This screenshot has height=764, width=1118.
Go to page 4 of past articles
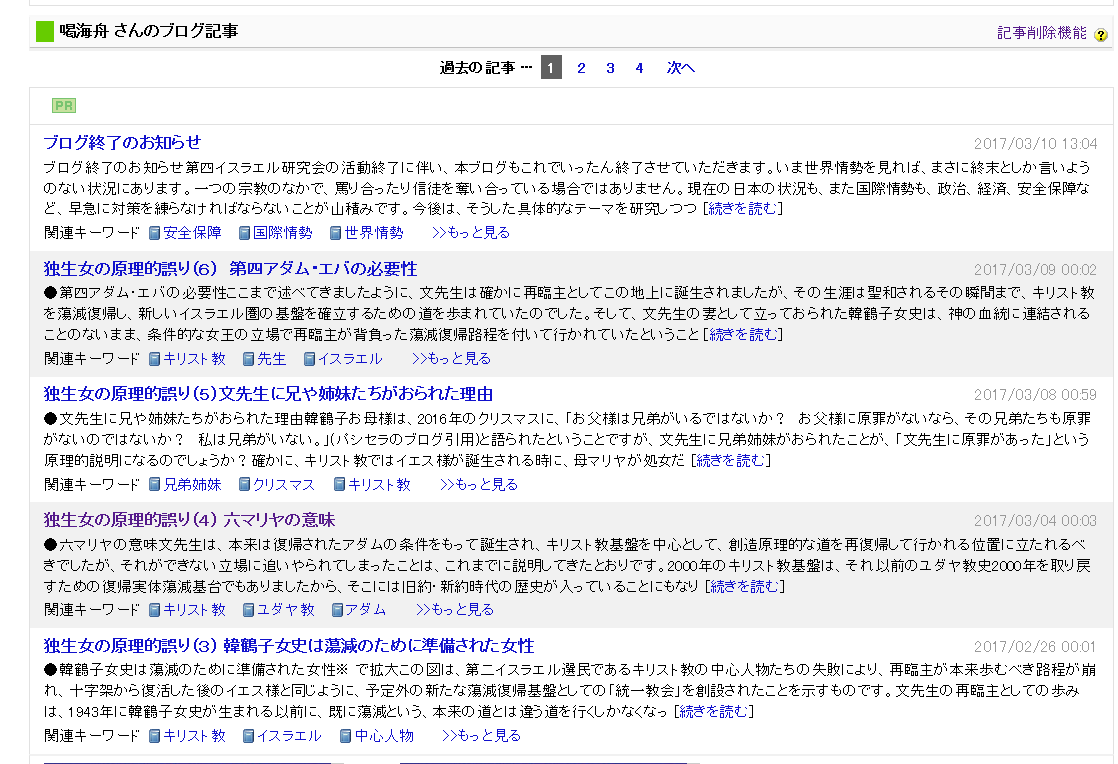click(x=639, y=68)
